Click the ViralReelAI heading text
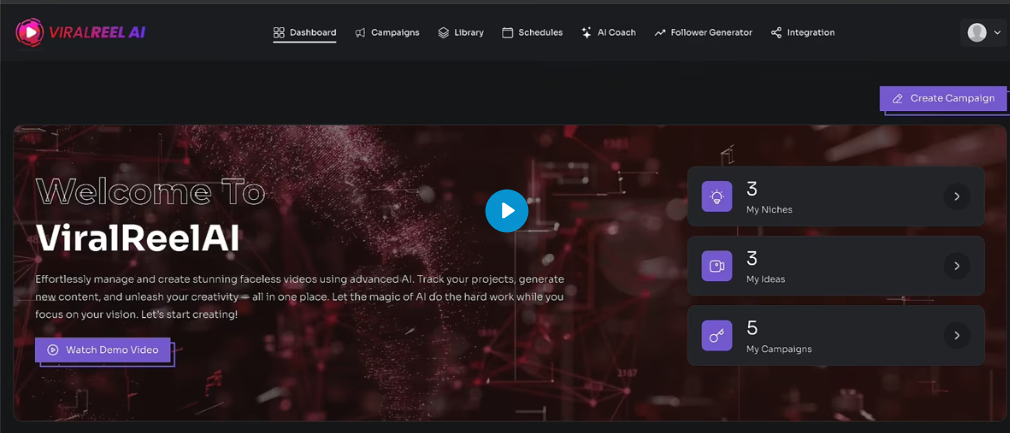 (x=138, y=238)
